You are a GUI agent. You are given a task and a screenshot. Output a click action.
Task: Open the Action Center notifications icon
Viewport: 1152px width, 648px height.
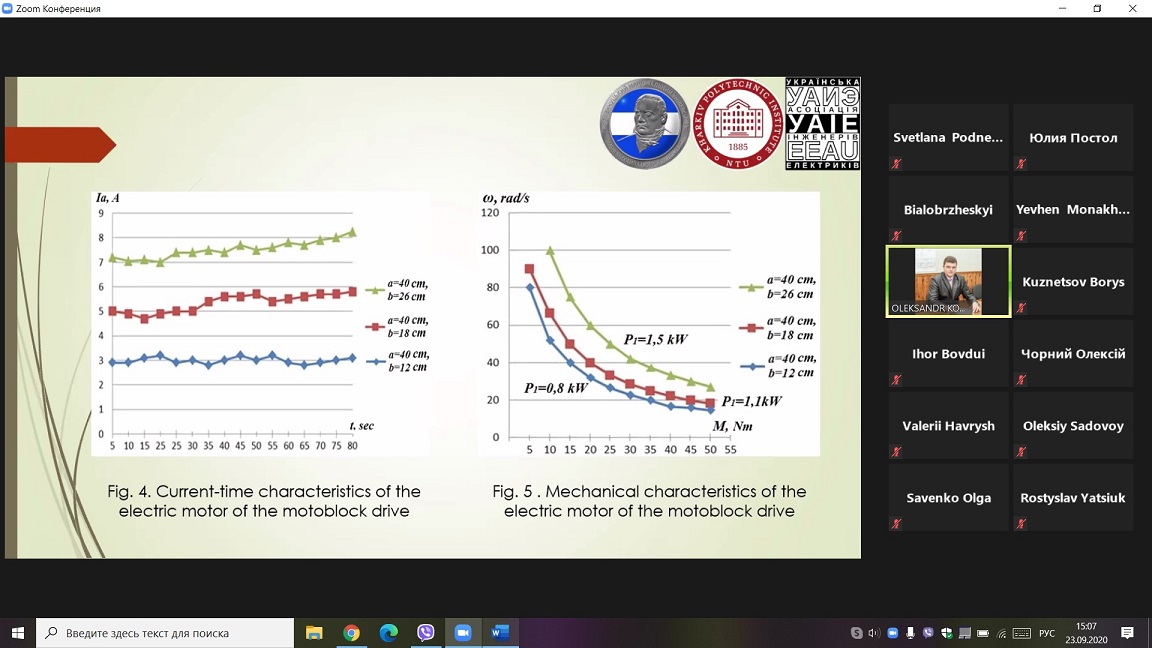point(1128,633)
